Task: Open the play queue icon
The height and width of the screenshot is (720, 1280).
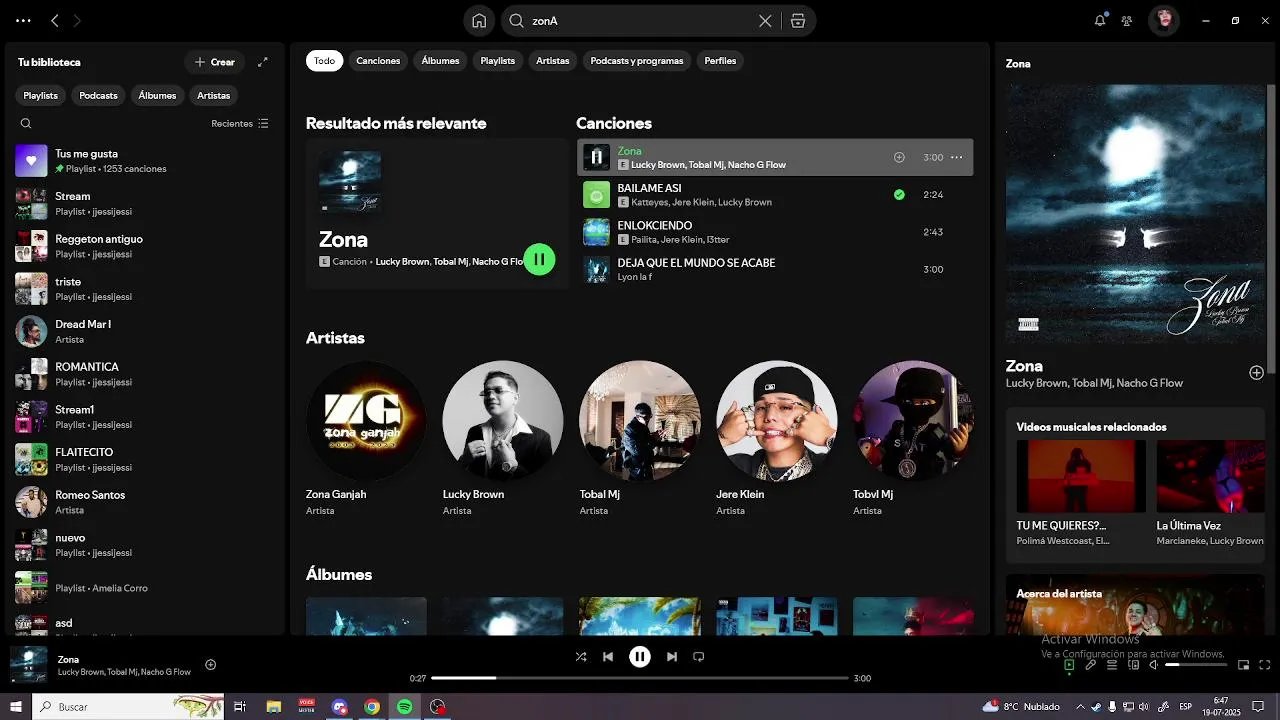Action: [x=1112, y=665]
